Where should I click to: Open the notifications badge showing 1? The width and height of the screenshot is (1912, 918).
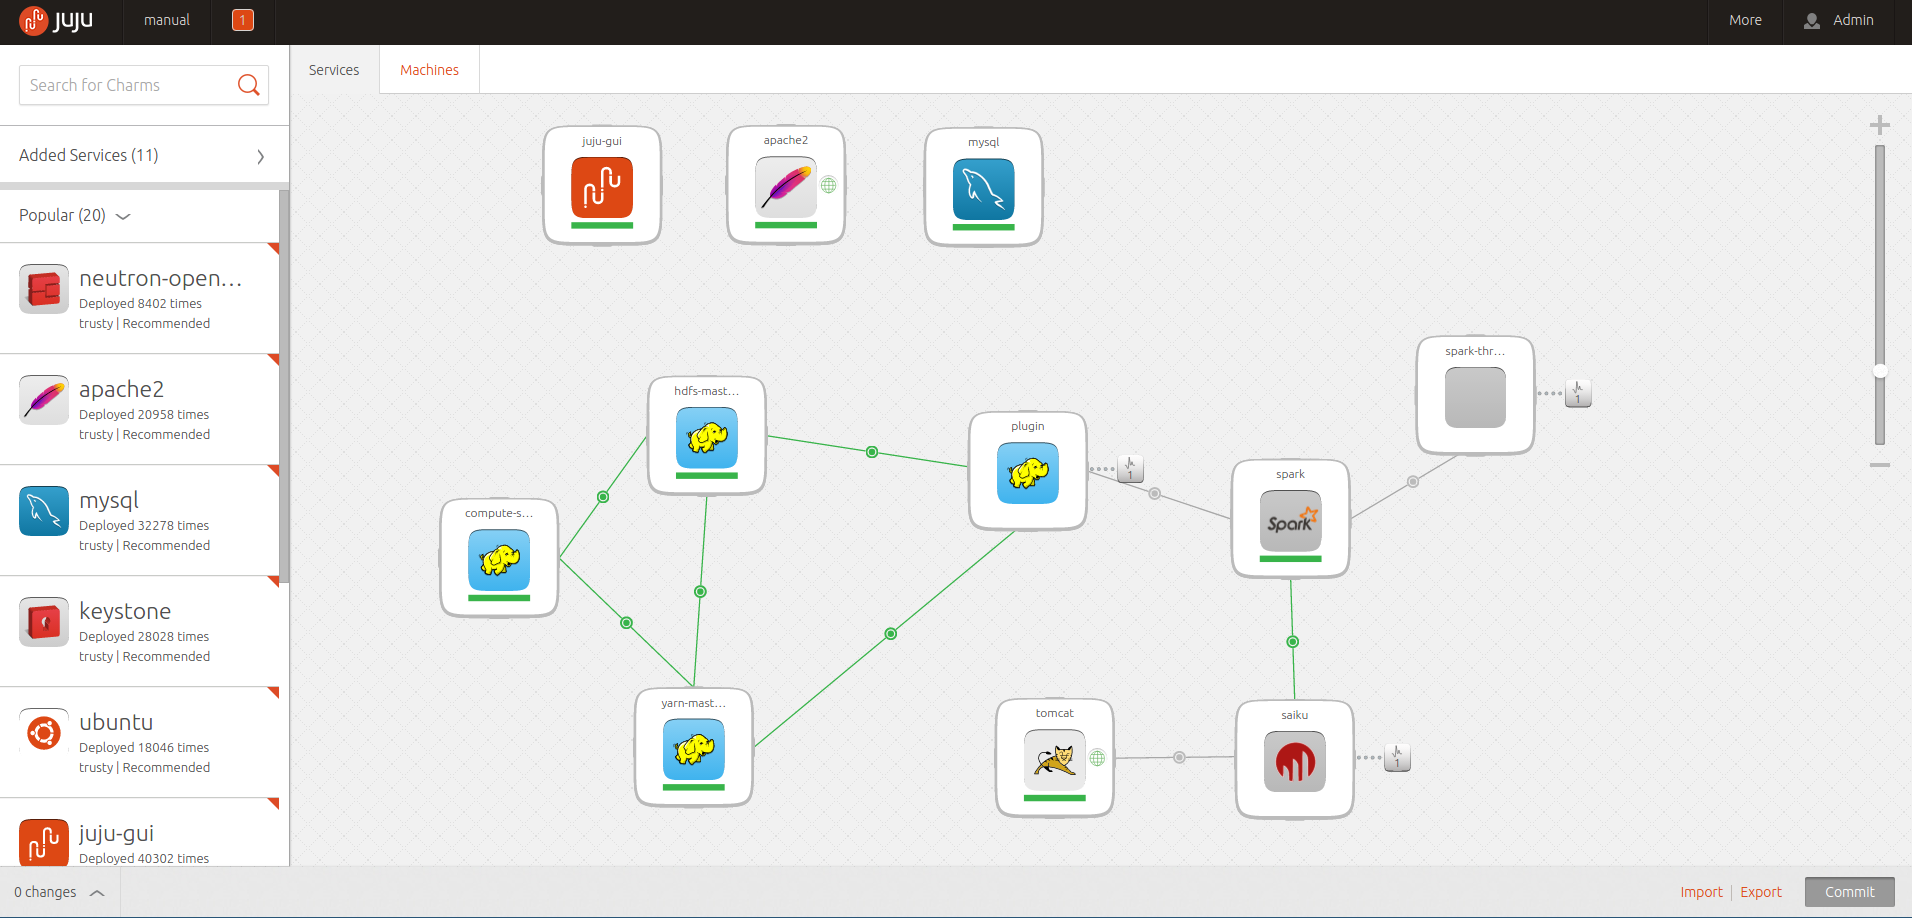point(243,20)
